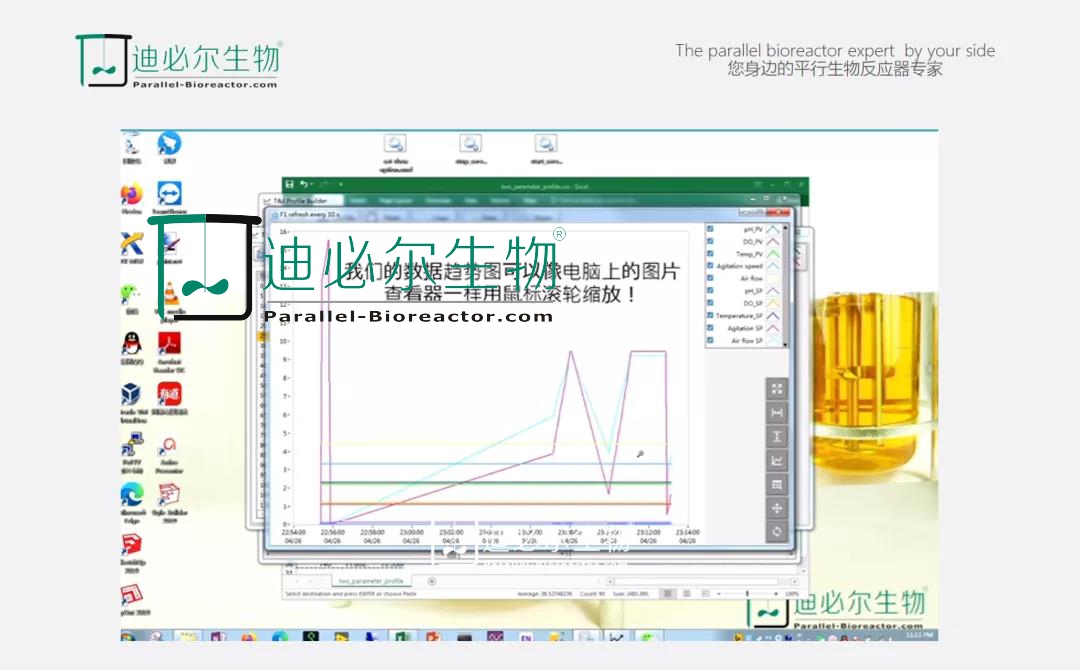Toggle the Temperature_SP trace checkbox
The image size is (1080, 670).
pyautogui.click(x=710, y=315)
